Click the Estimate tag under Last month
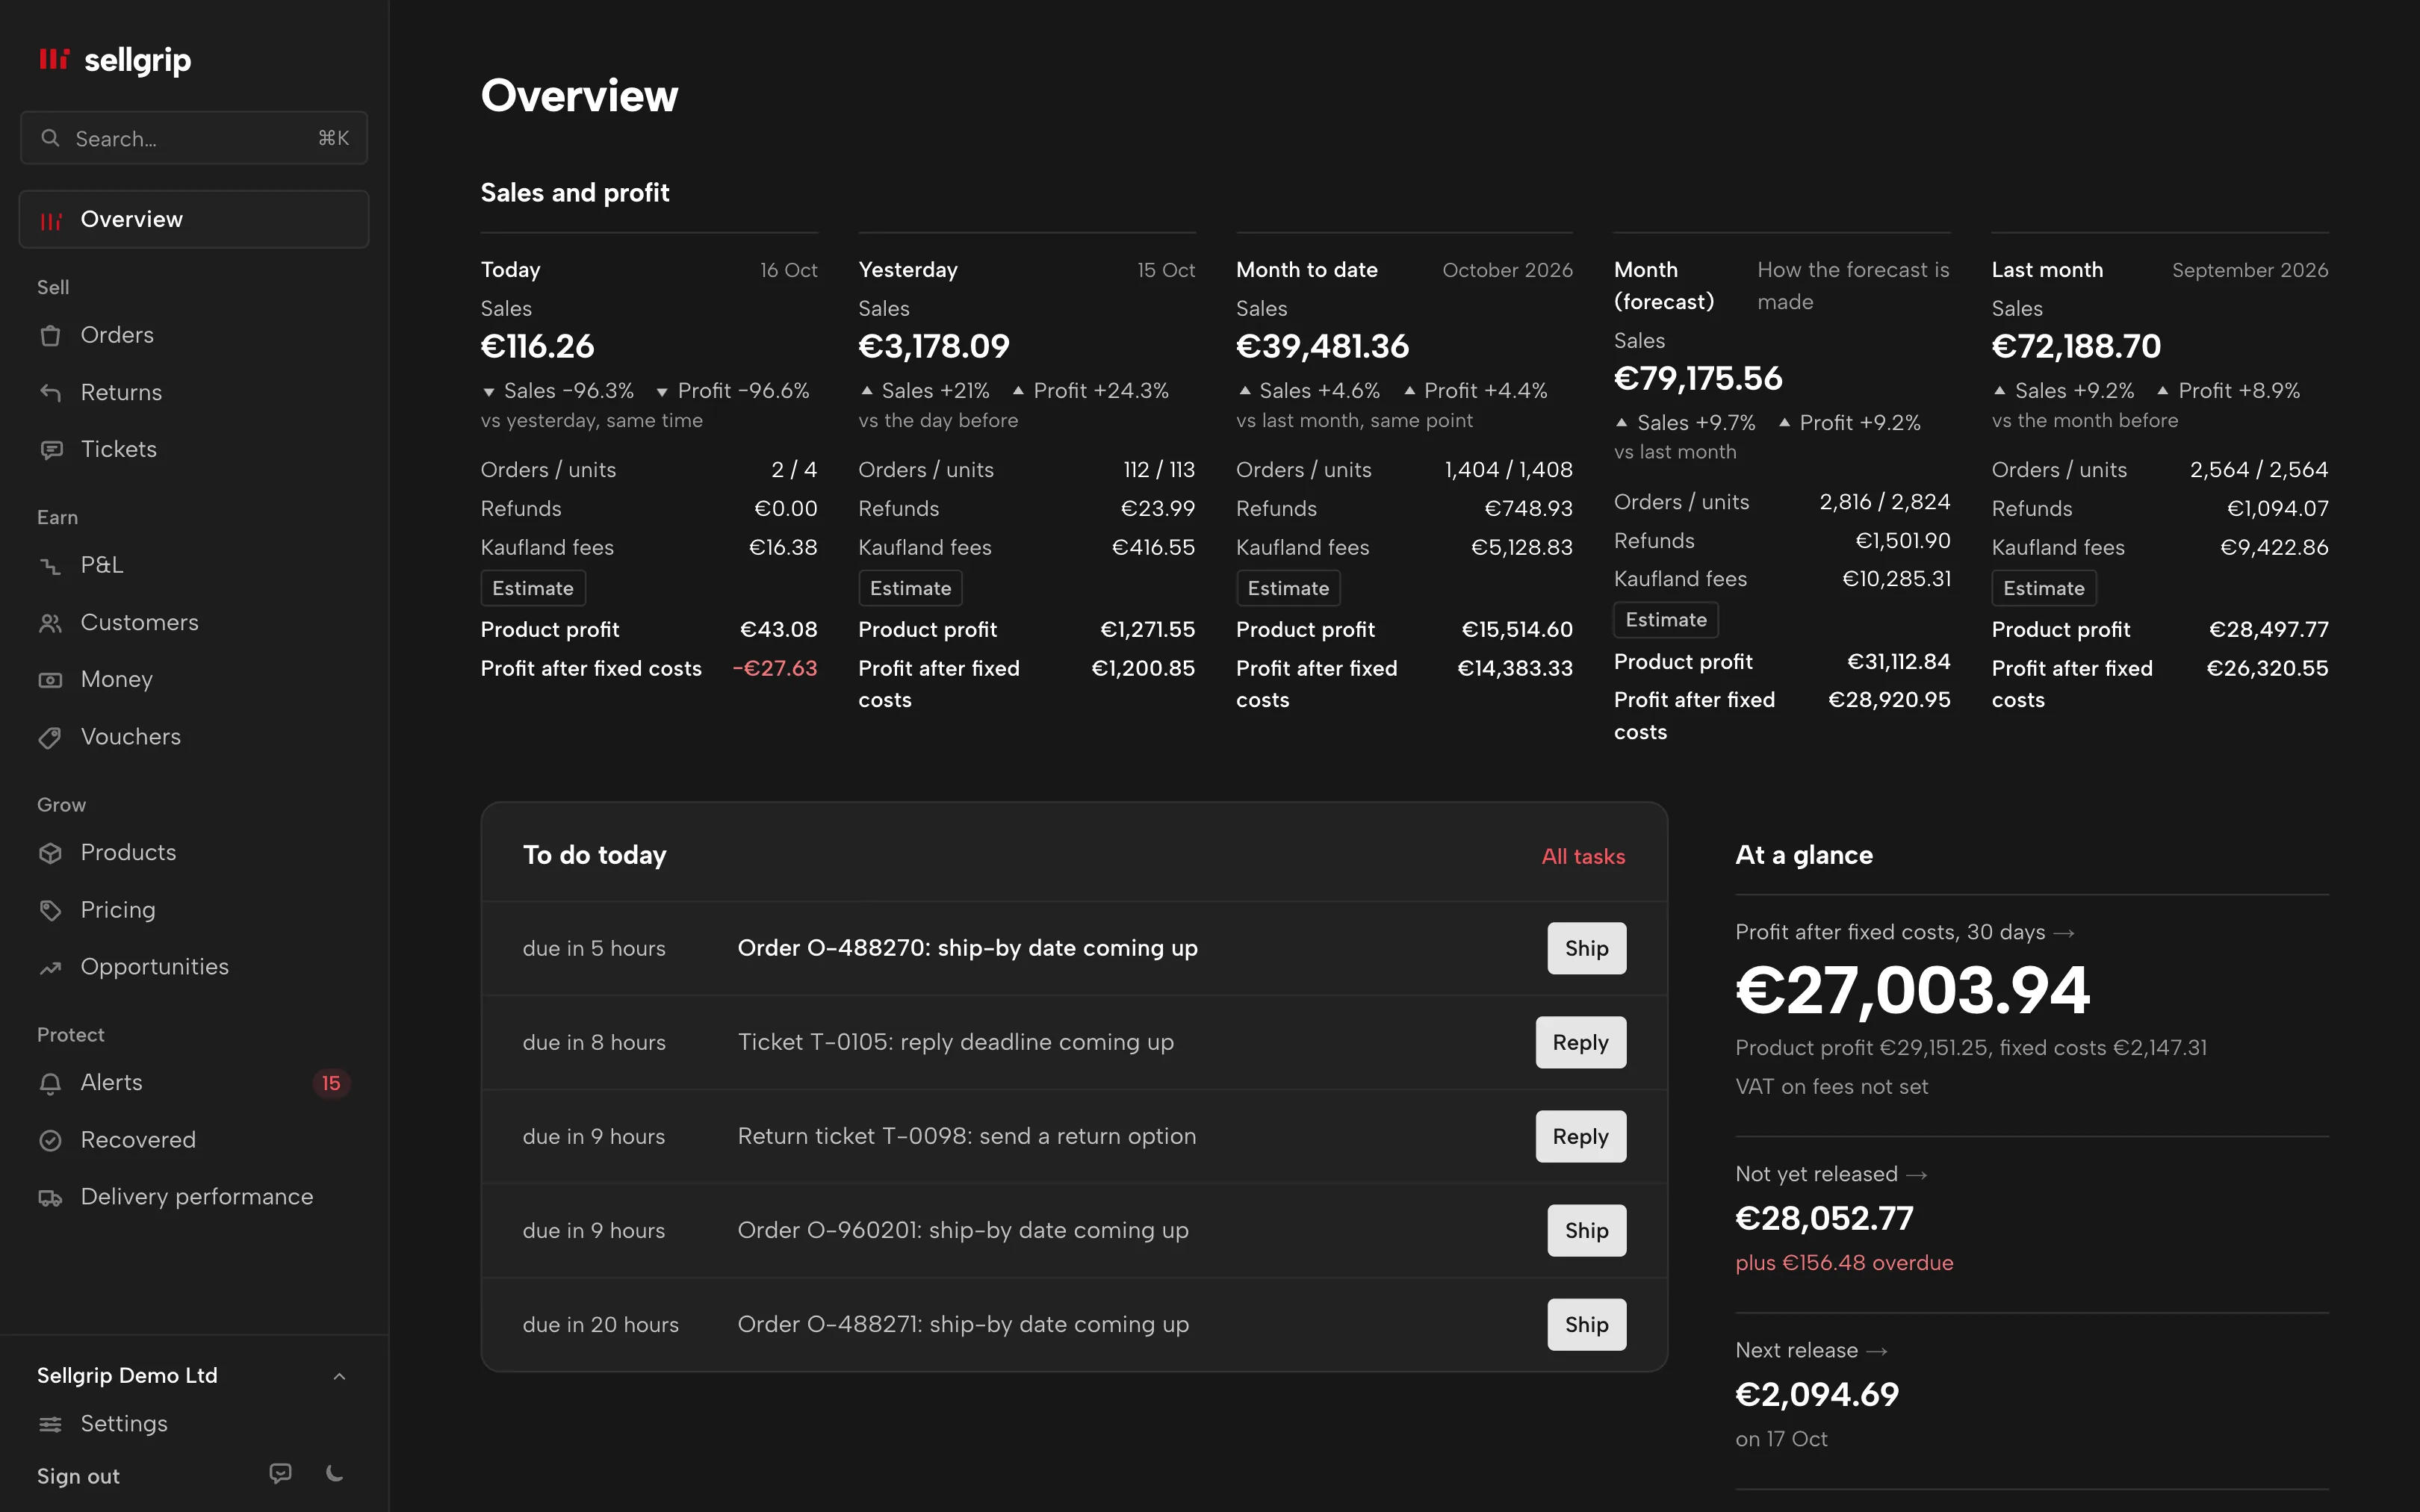This screenshot has height=1512, width=2420. point(2044,588)
